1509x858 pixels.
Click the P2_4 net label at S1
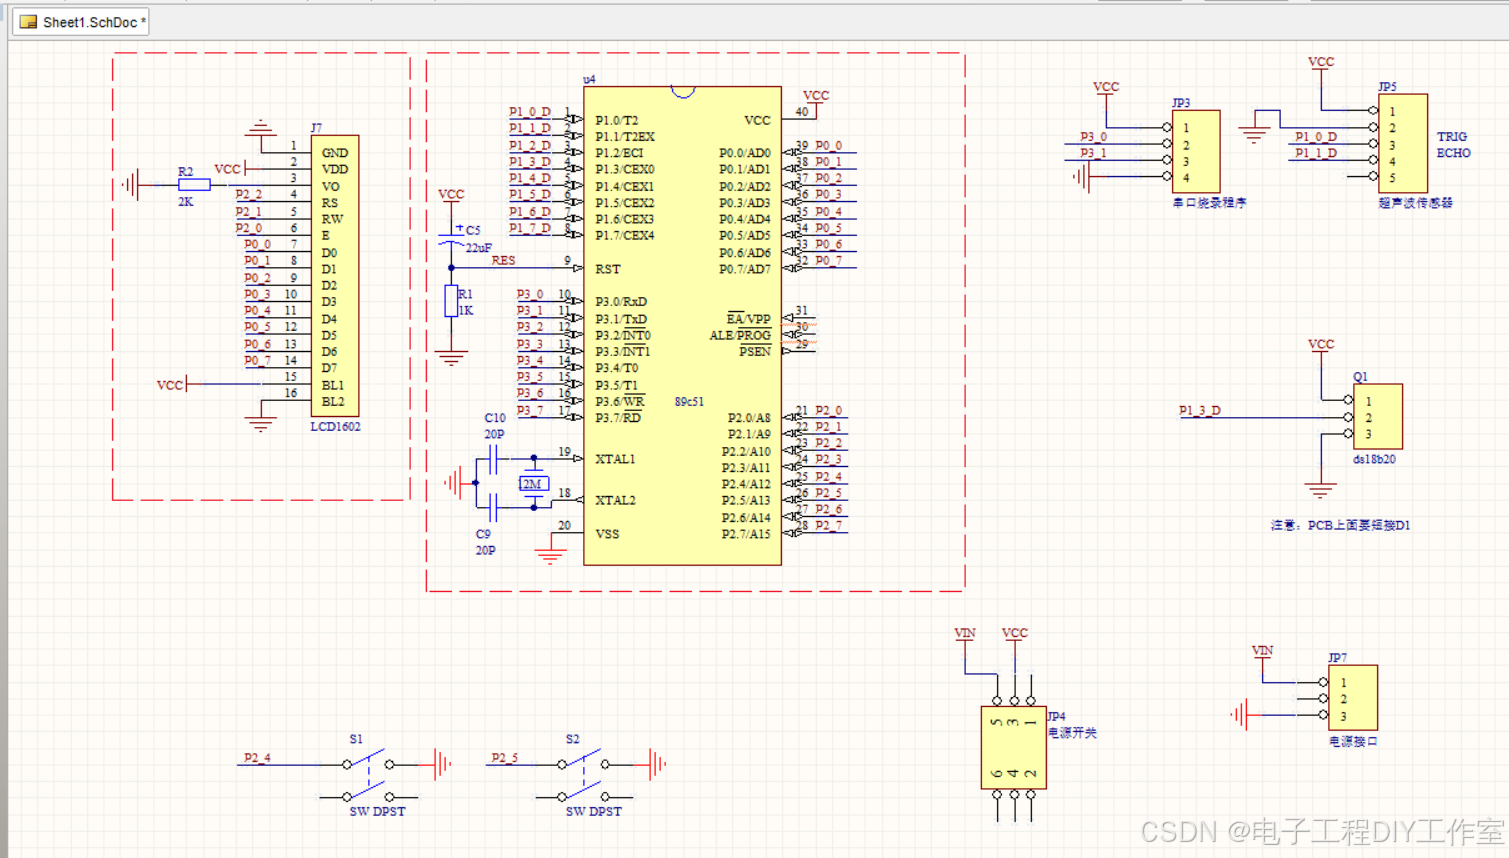pos(257,757)
